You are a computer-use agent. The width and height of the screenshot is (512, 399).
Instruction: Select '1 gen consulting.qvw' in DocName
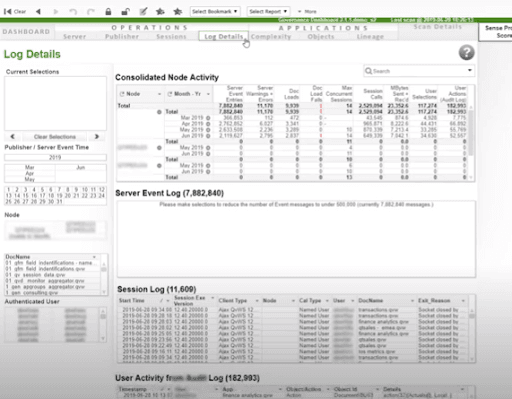click(x=32, y=293)
